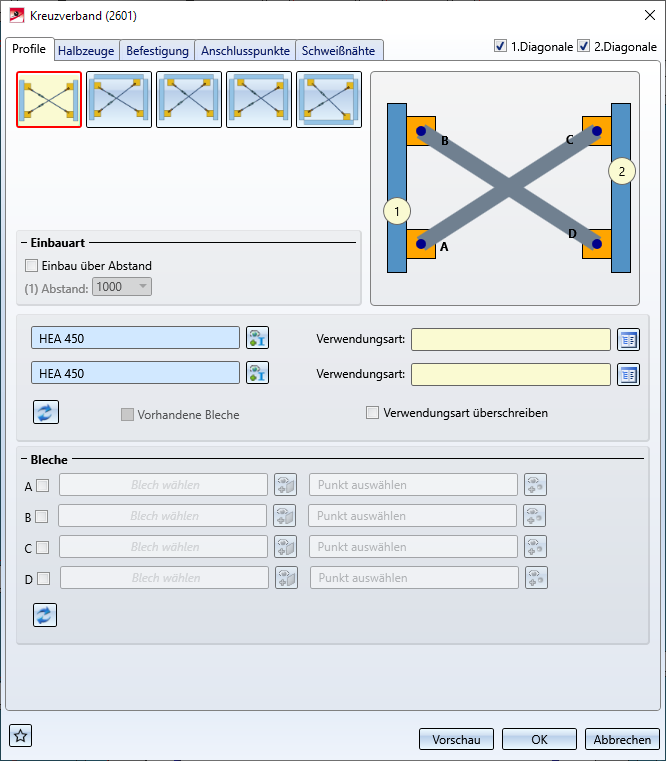
Task: Click Punkt auswählen field in row A
Action: tap(414, 485)
